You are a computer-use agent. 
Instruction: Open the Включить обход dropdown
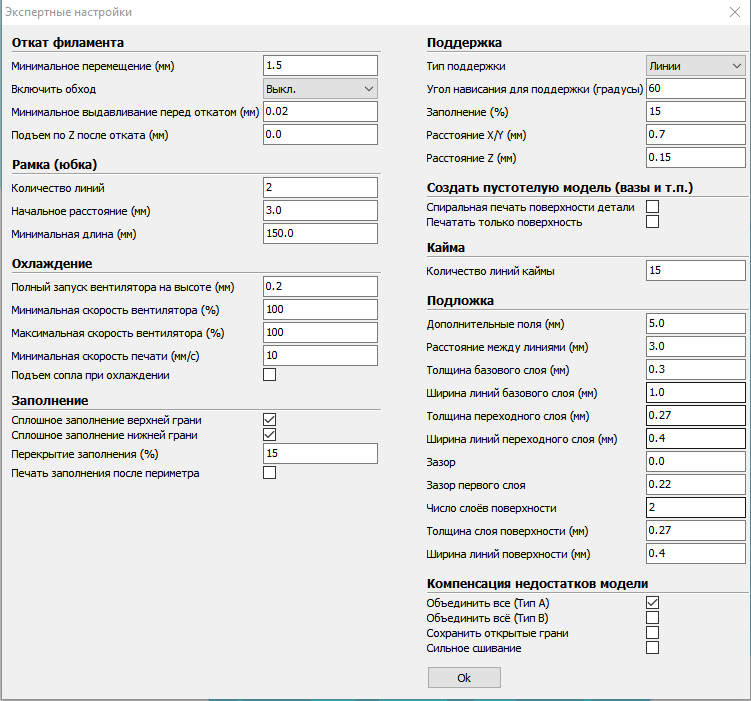coord(320,88)
